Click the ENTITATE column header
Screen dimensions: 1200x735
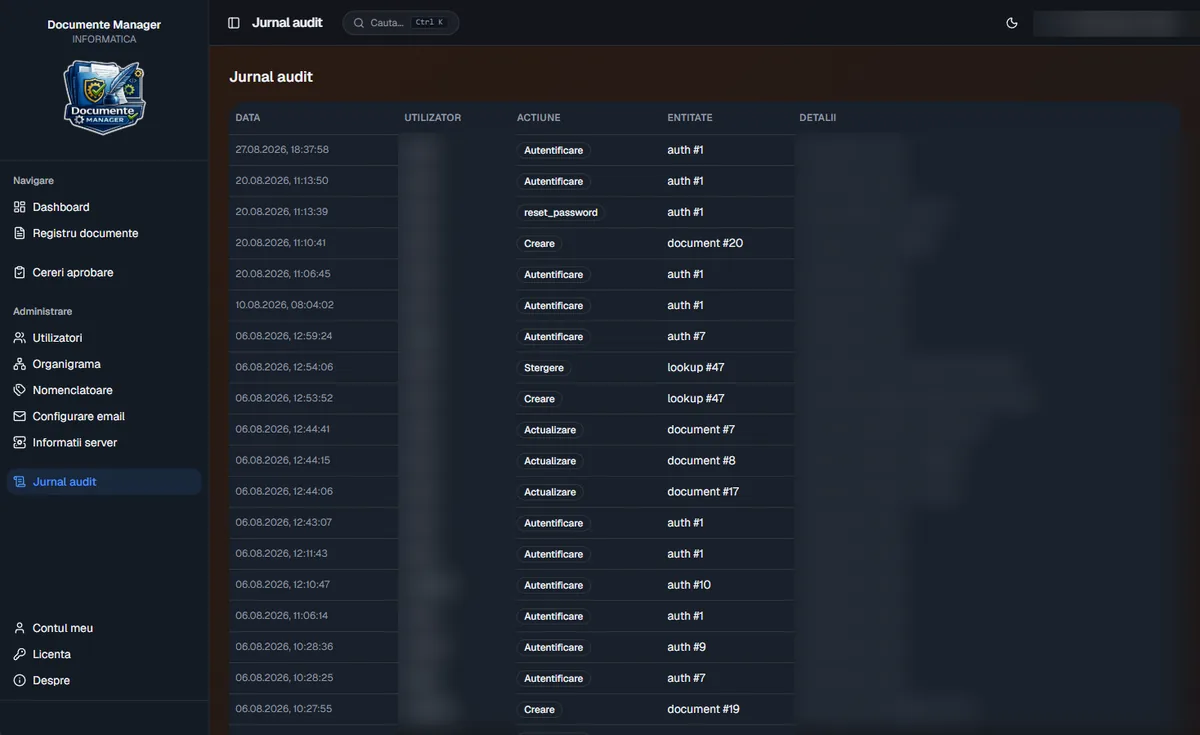[x=690, y=118]
